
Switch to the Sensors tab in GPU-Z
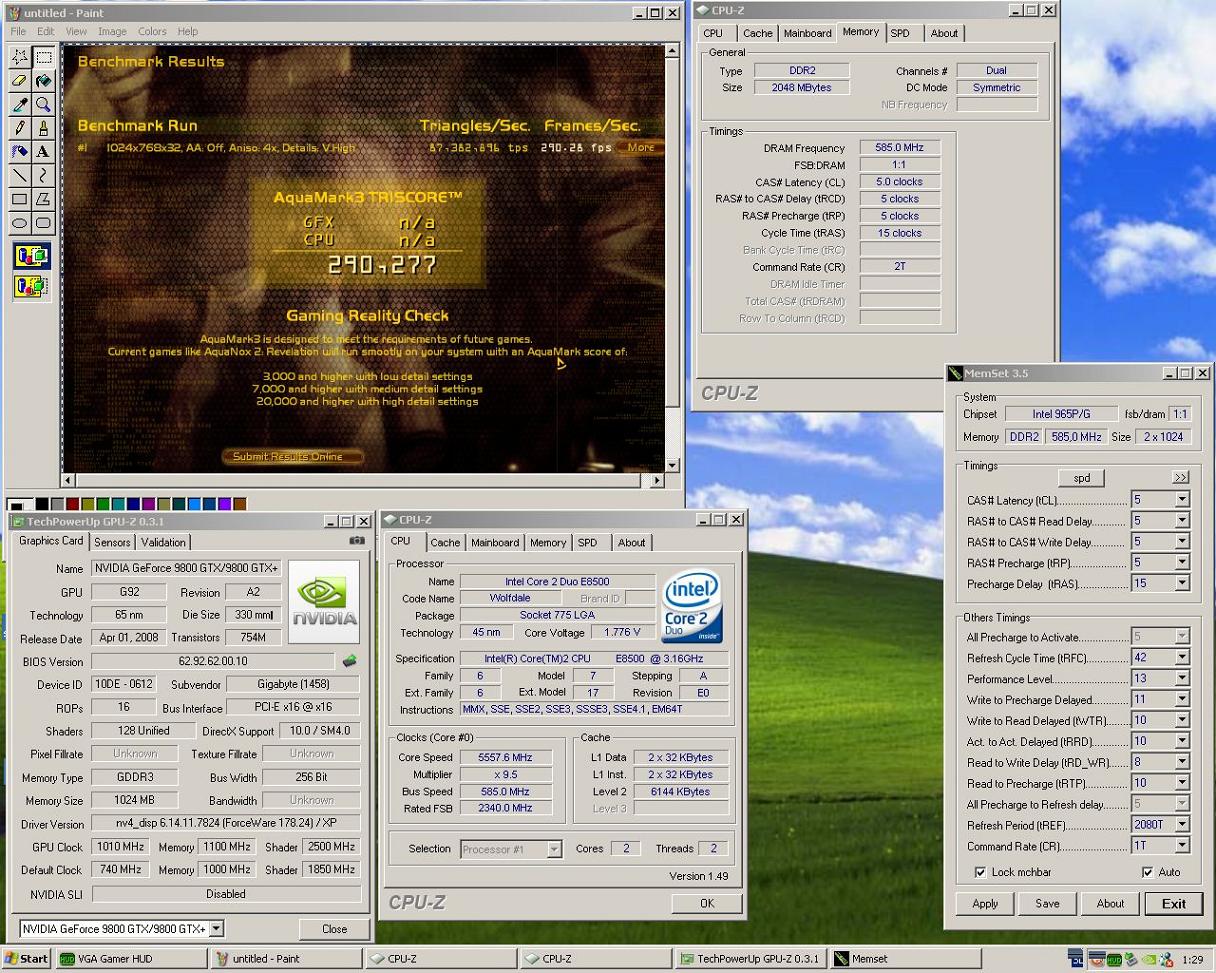pyautogui.click(x=112, y=542)
